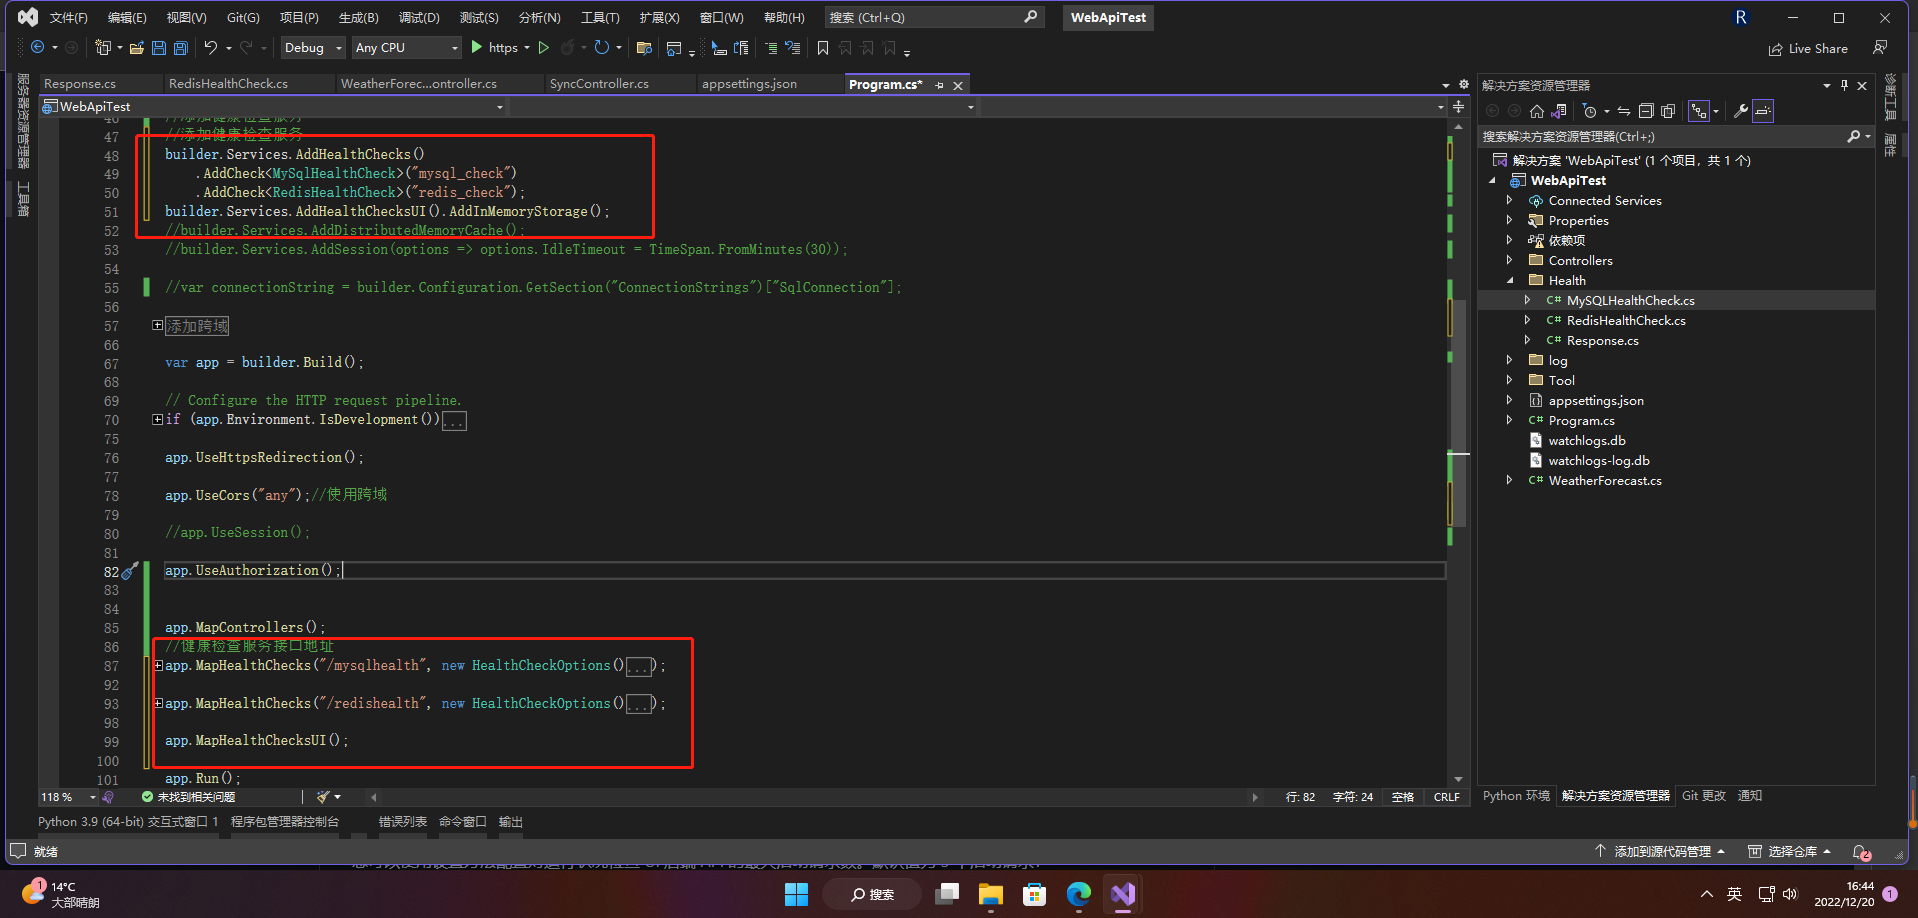Image resolution: width=1918 pixels, height=918 pixels.
Task: Click the Solution Explorer Home icon
Action: pyautogui.click(x=1537, y=111)
